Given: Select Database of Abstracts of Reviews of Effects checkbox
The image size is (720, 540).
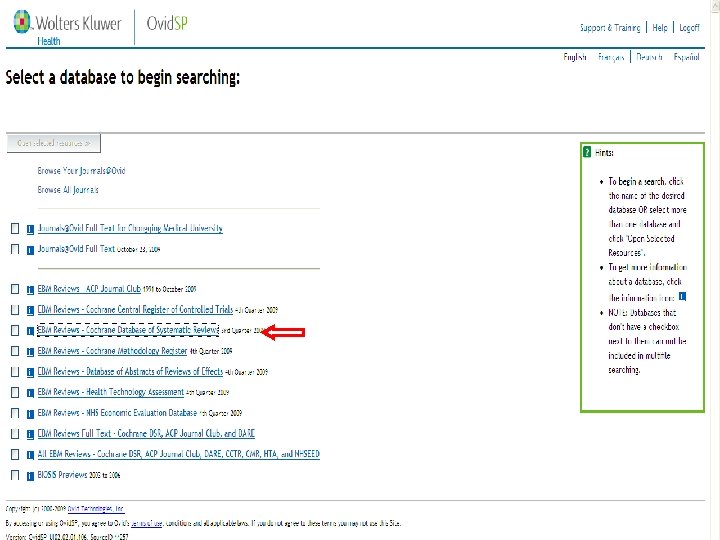Looking at the screenshot, I should pos(15,371).
